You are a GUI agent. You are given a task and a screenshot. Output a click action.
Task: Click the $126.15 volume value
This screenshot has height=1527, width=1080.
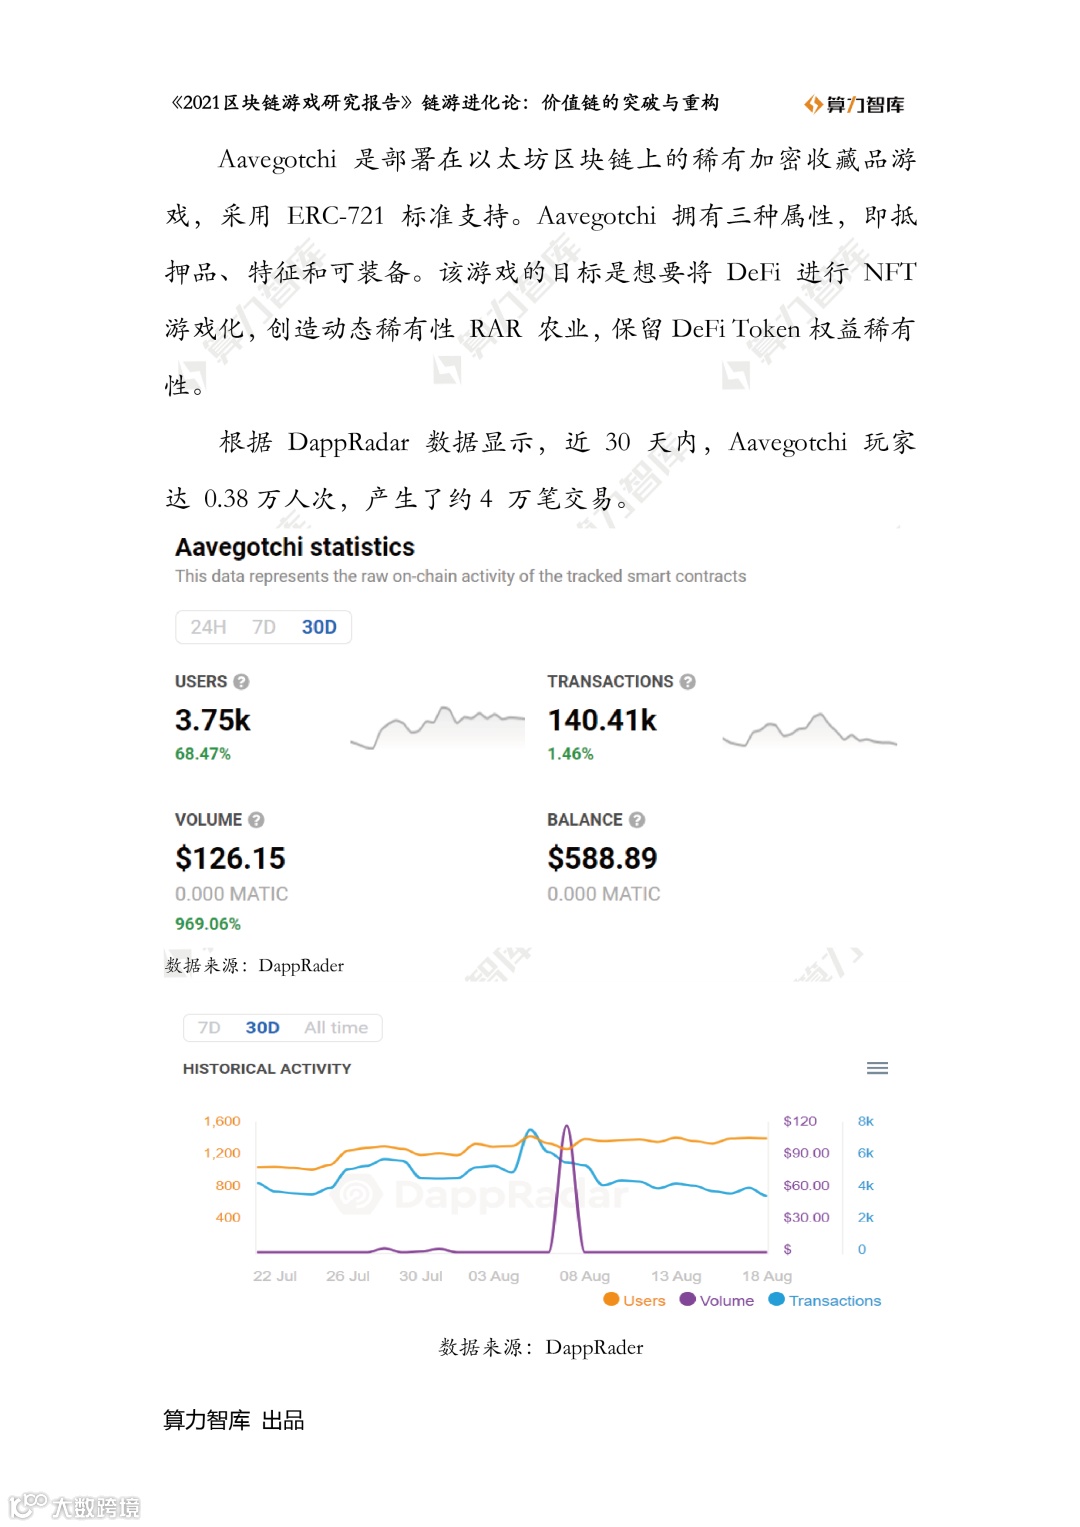tap(230, 859)
